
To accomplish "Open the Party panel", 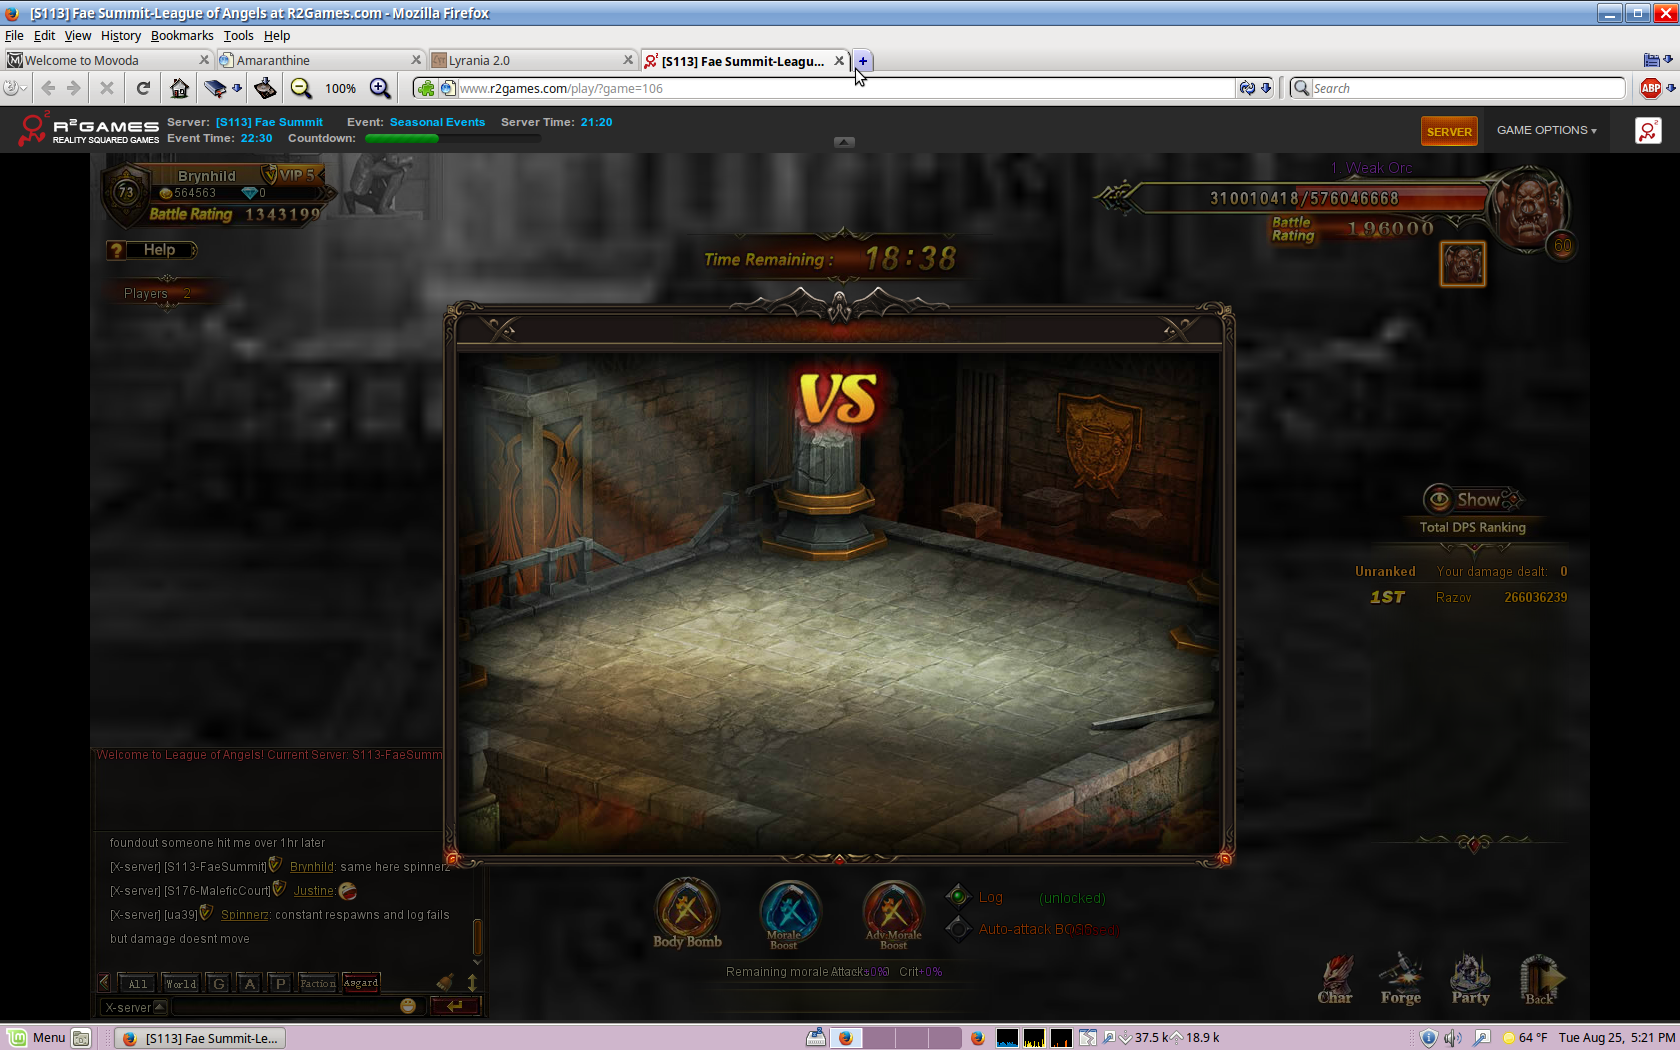I will pos(1470,979).
